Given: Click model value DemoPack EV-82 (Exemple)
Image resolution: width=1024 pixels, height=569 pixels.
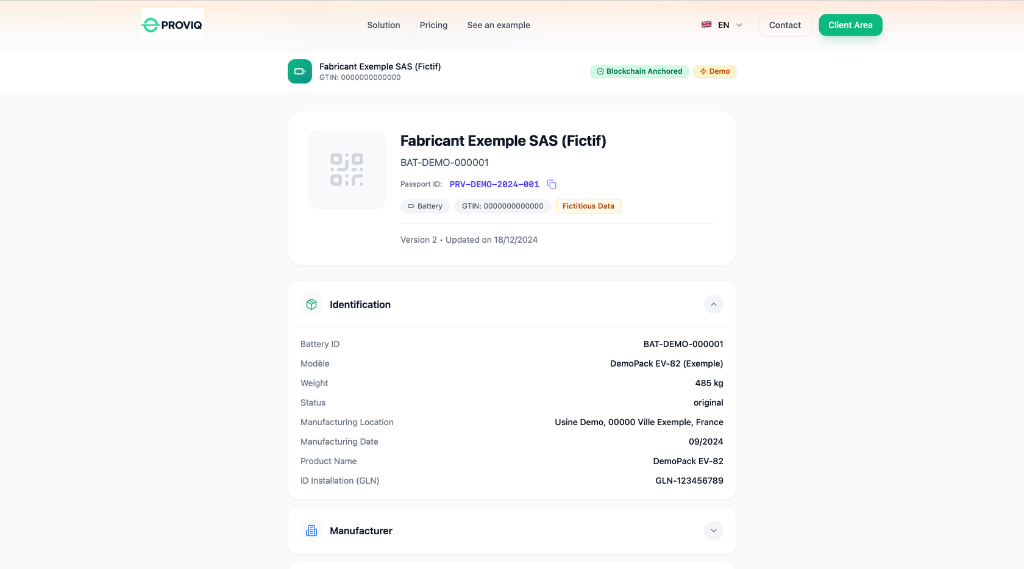Looking at the screenshot, I should click(666, 363).
